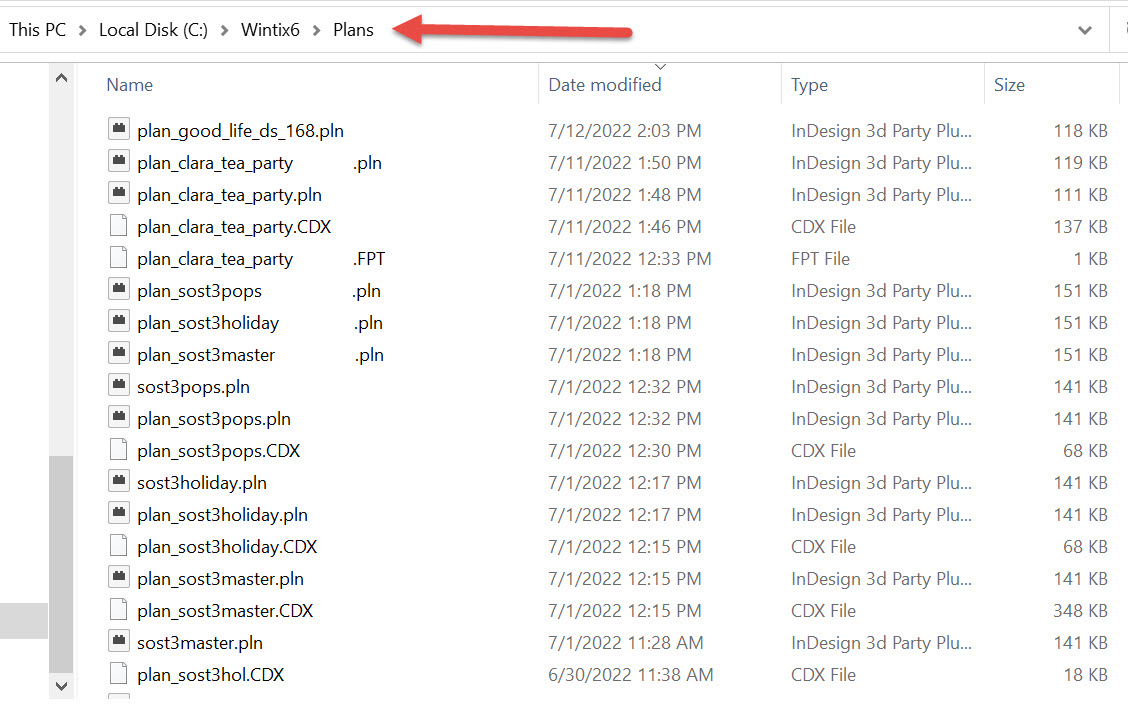Click the plan_sost3holiday.CDX file icon
Viewport: 1128px width, 713px height.
coord(119,545)
